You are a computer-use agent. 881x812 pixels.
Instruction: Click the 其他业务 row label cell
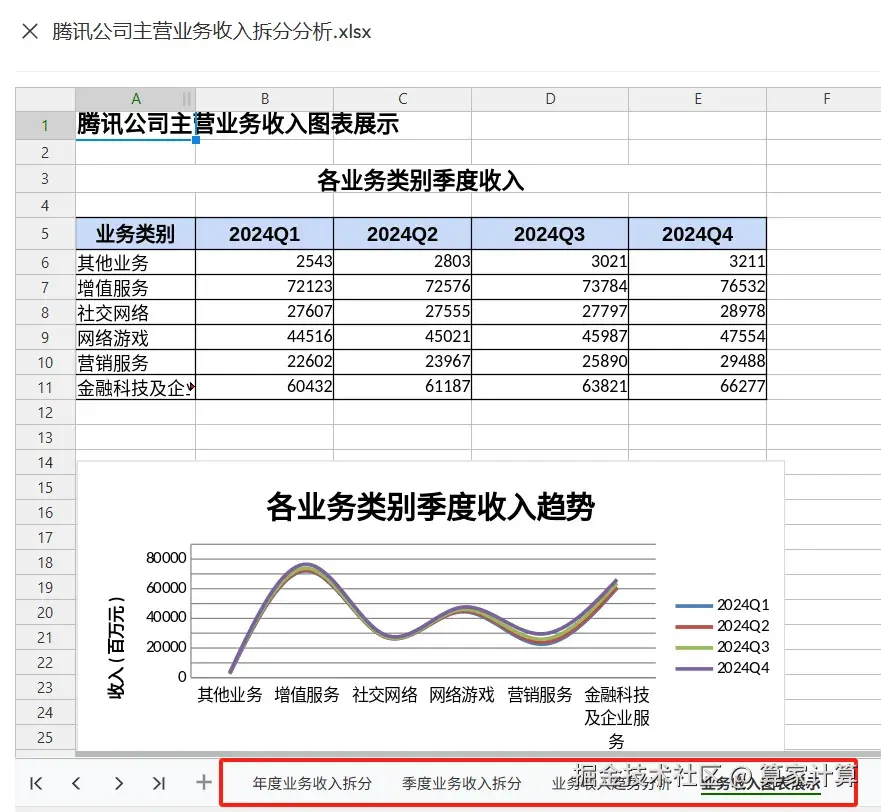coord(135,262)
